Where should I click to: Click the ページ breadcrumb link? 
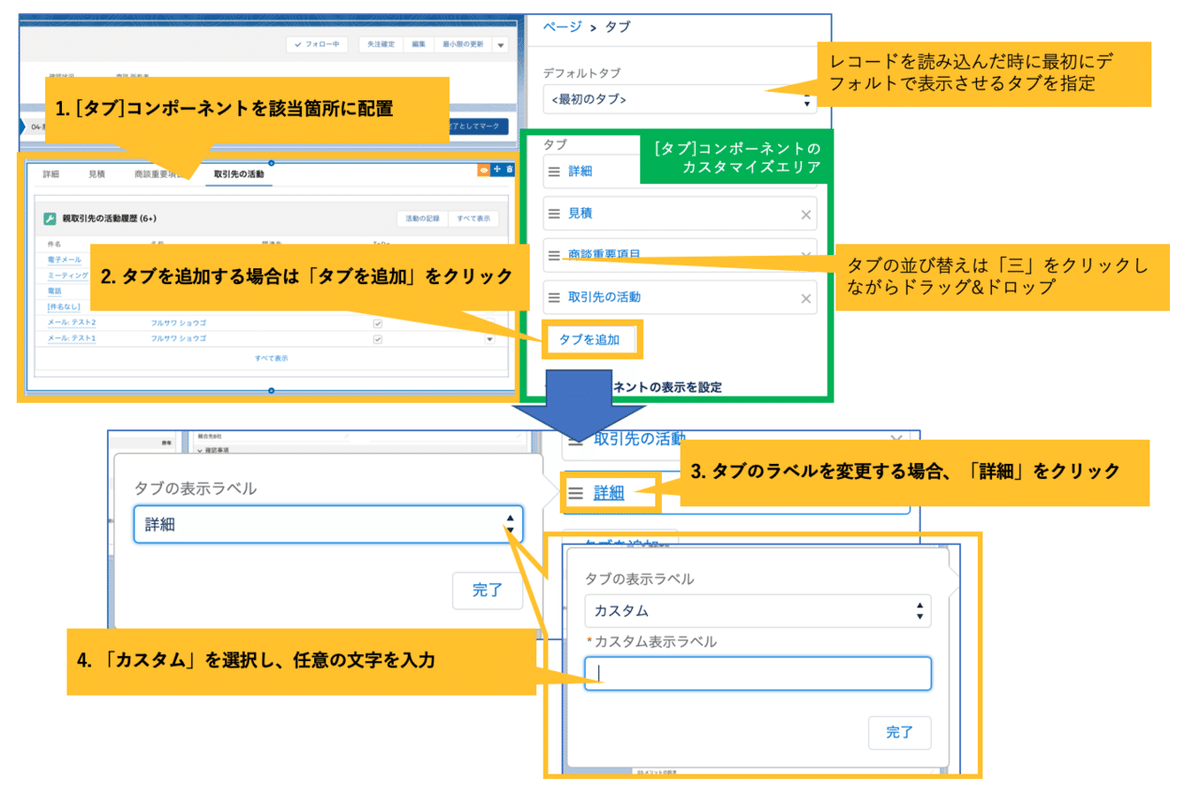pyautogui.click(x=562, y=27)
